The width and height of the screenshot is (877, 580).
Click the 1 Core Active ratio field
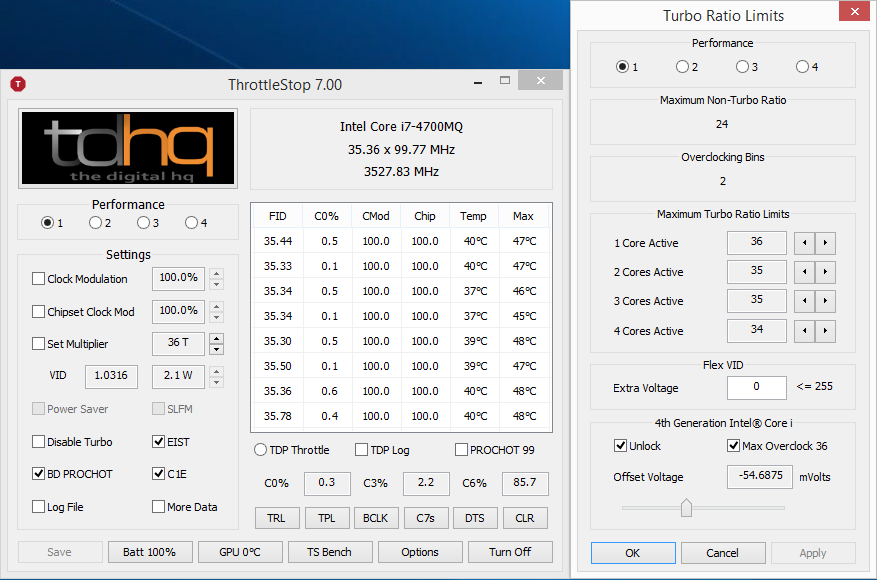(x=756, y=243)
